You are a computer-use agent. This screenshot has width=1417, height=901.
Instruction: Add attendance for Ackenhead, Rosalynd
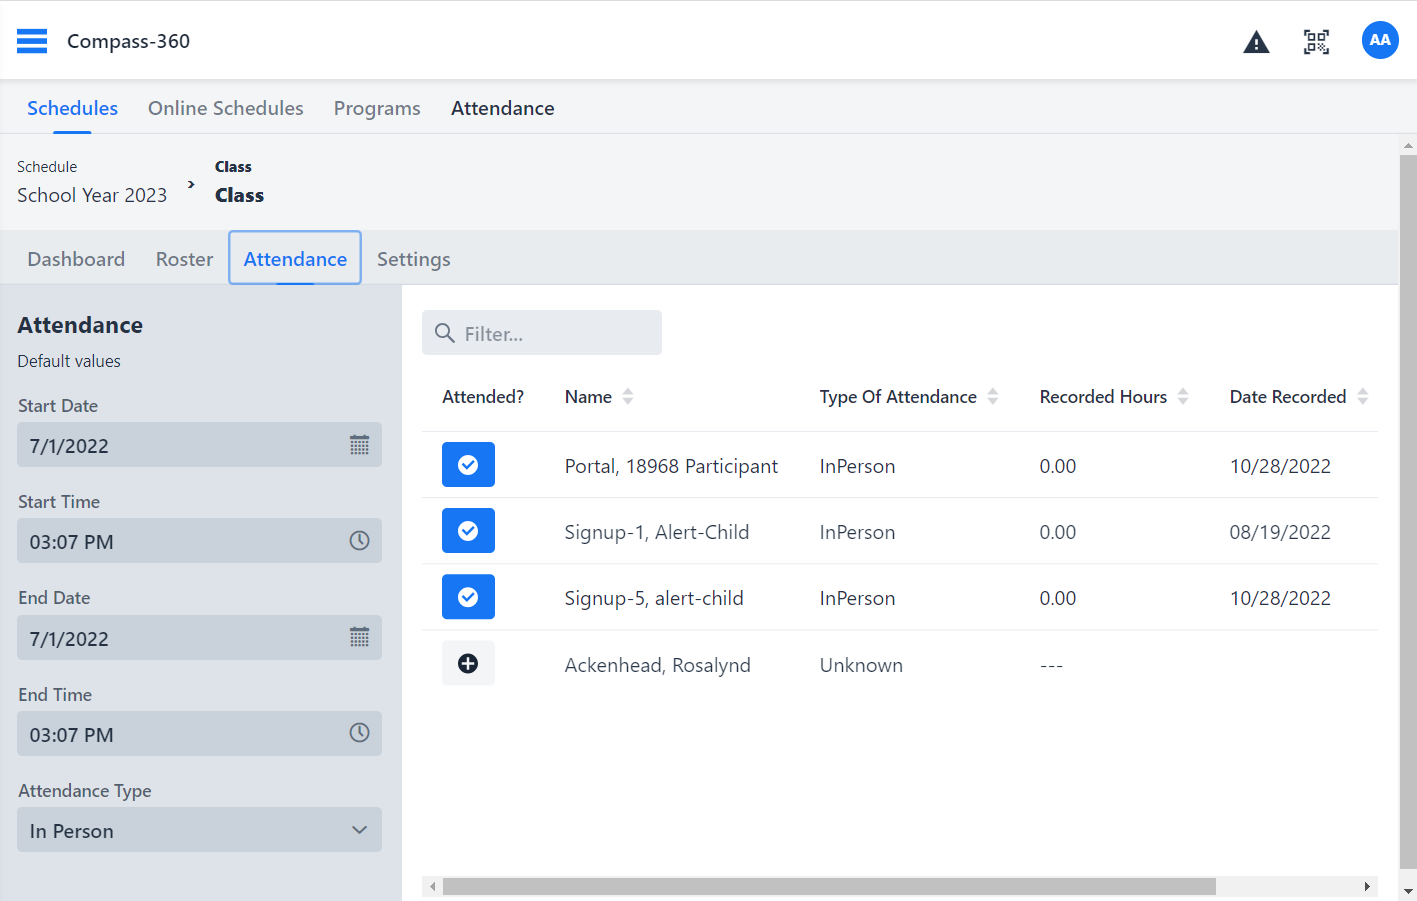coord(468,664)
